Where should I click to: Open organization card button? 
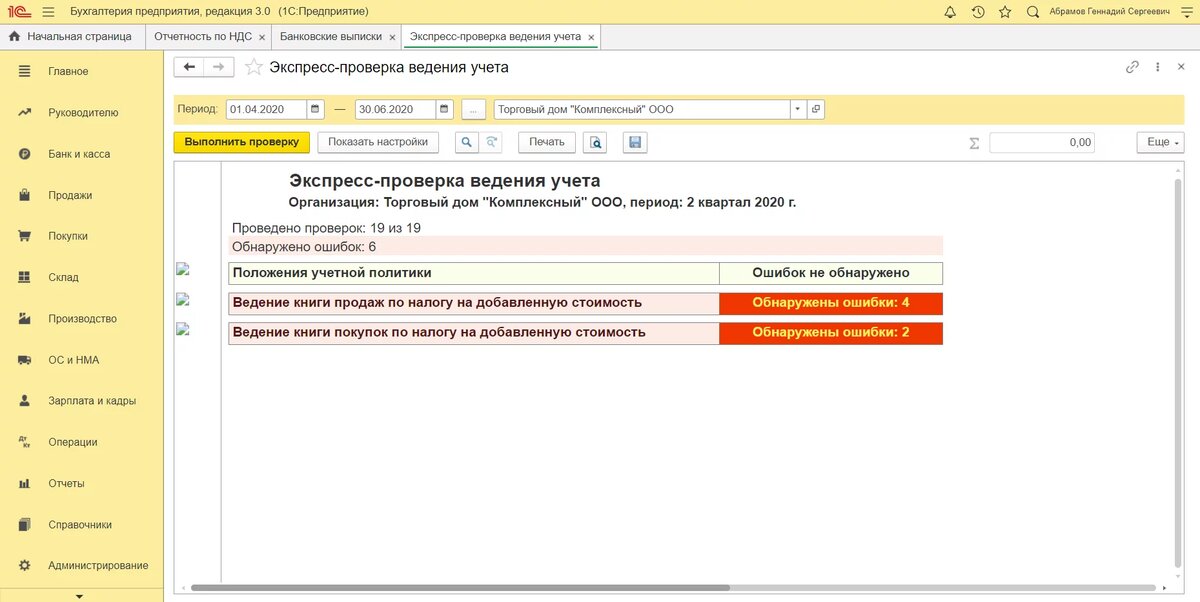(815, 109)
